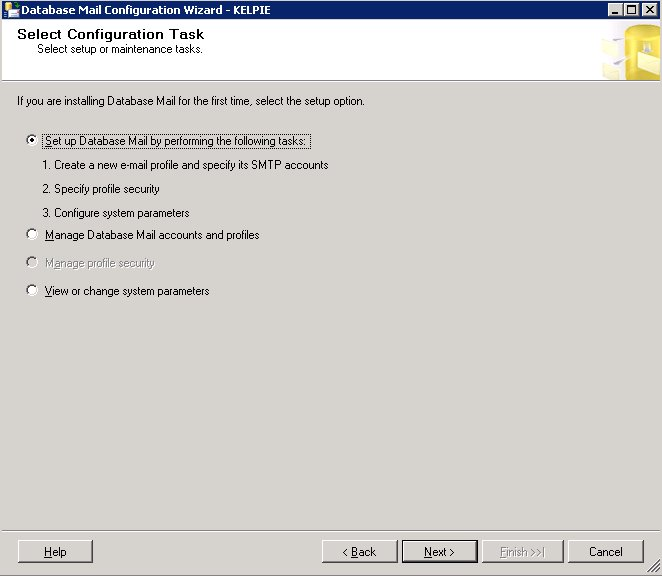This screenshot has width=662, height=576.
Task: Select Set up Database Mail radio option
Action: point(32,140)
